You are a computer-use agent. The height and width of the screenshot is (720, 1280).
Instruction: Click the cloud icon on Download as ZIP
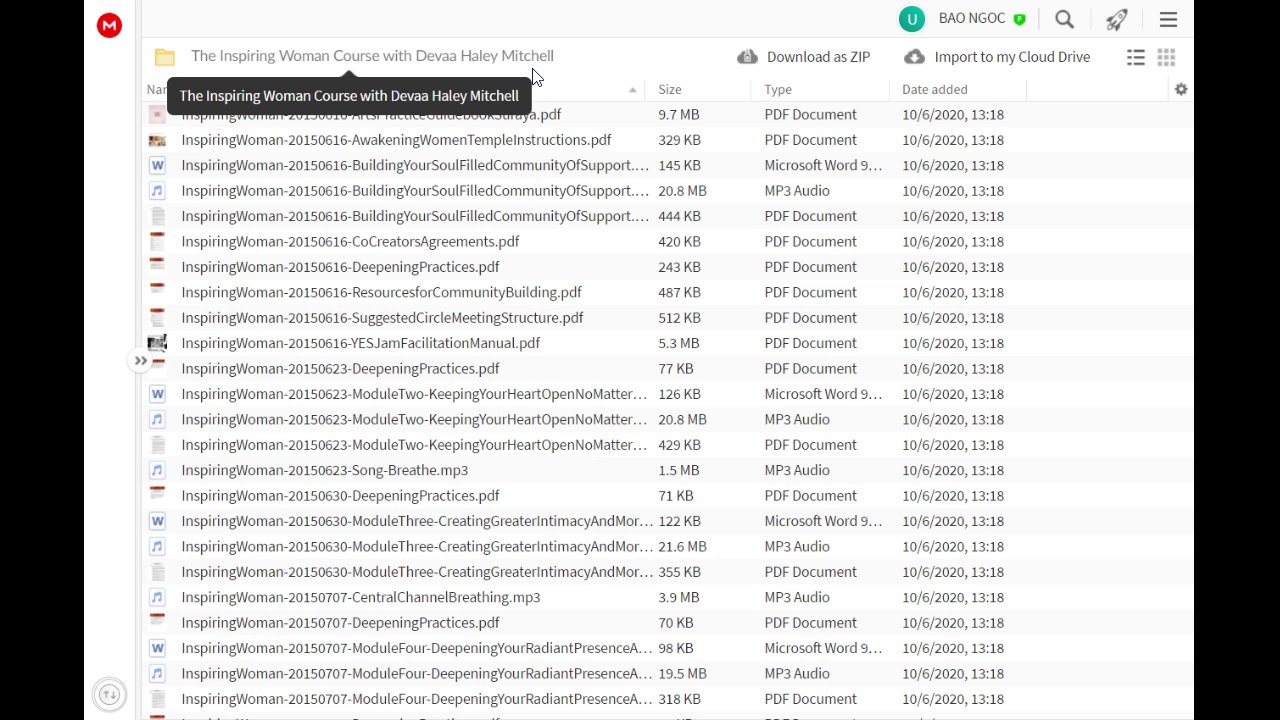(x=747, y=57)
